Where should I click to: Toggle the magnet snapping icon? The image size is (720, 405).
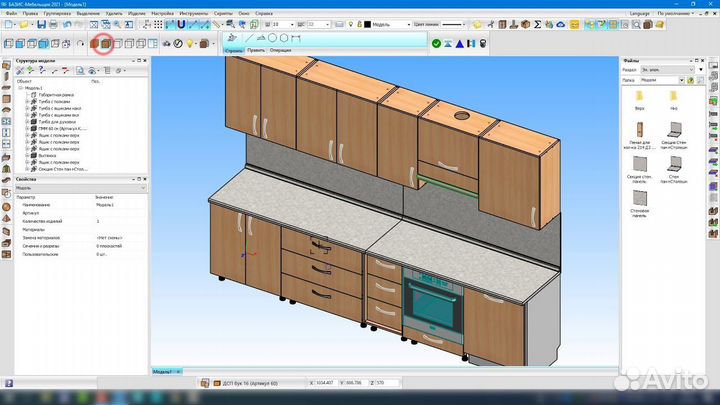tap(180, 23)
